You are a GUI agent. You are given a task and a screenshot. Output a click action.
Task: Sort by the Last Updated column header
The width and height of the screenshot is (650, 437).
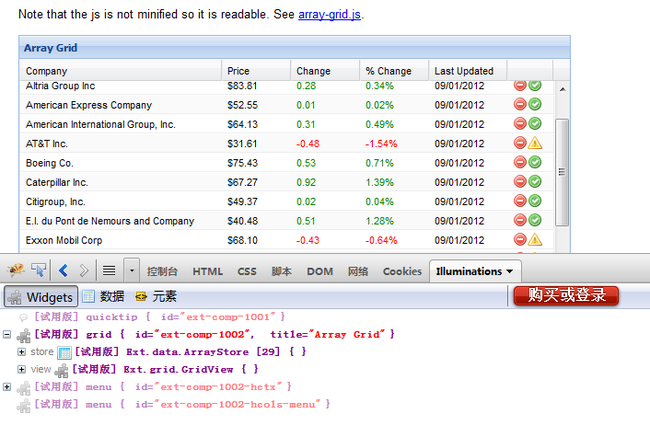coord(467,71)
